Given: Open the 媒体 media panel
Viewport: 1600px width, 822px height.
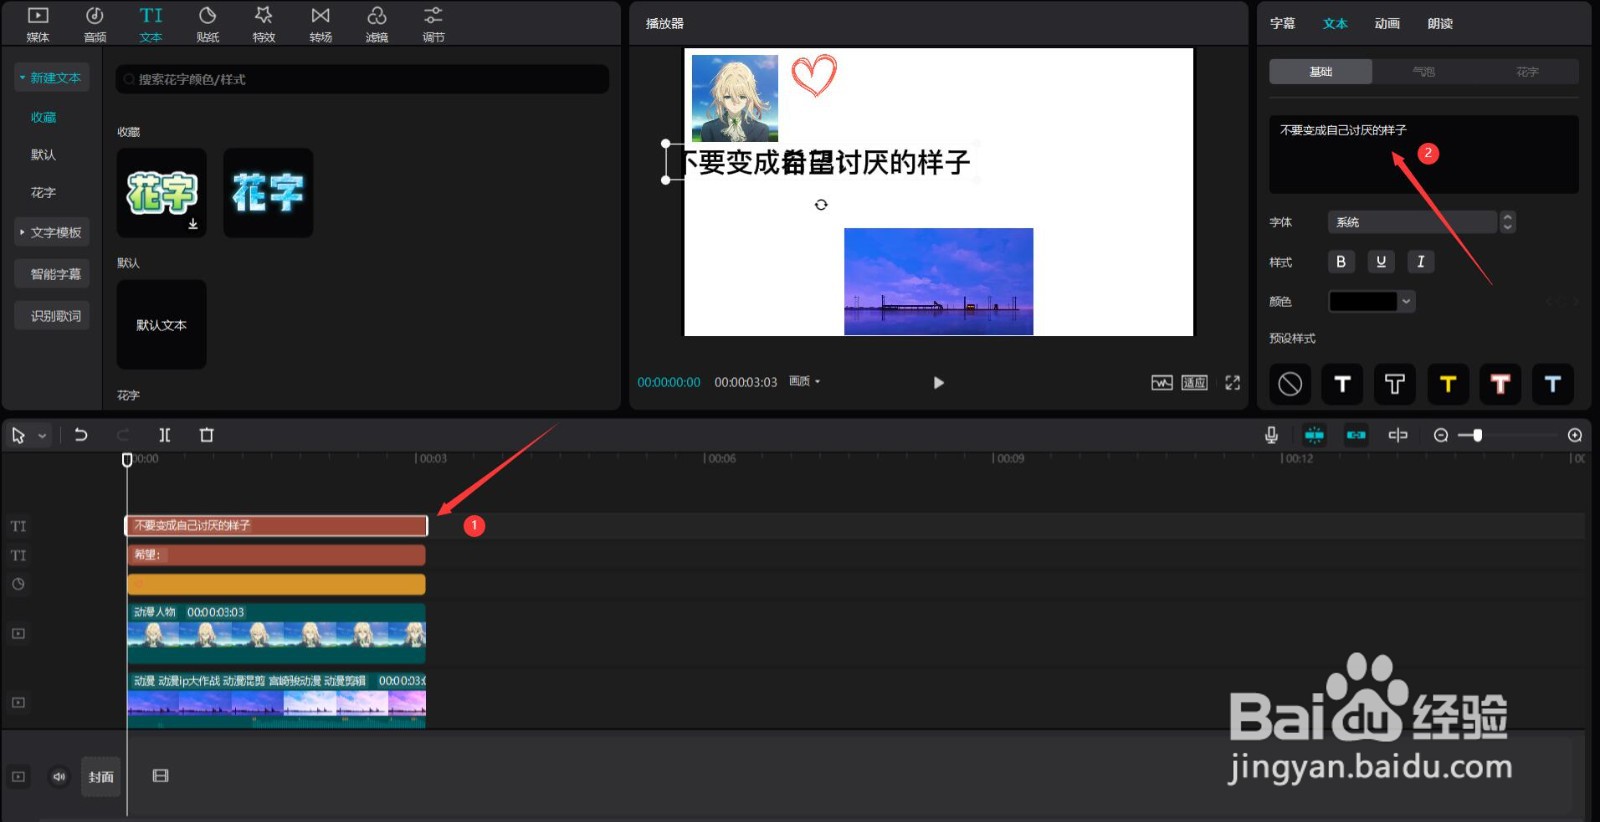Looking at the screenshot, I should click(38, 24).
